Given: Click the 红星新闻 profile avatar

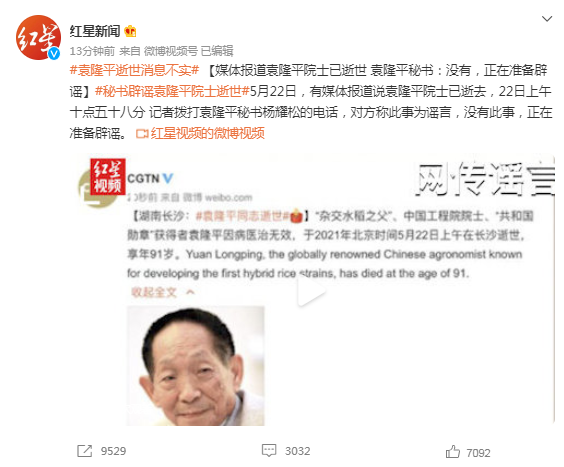Looking at the screenshot, I should (x=38, y=37).
